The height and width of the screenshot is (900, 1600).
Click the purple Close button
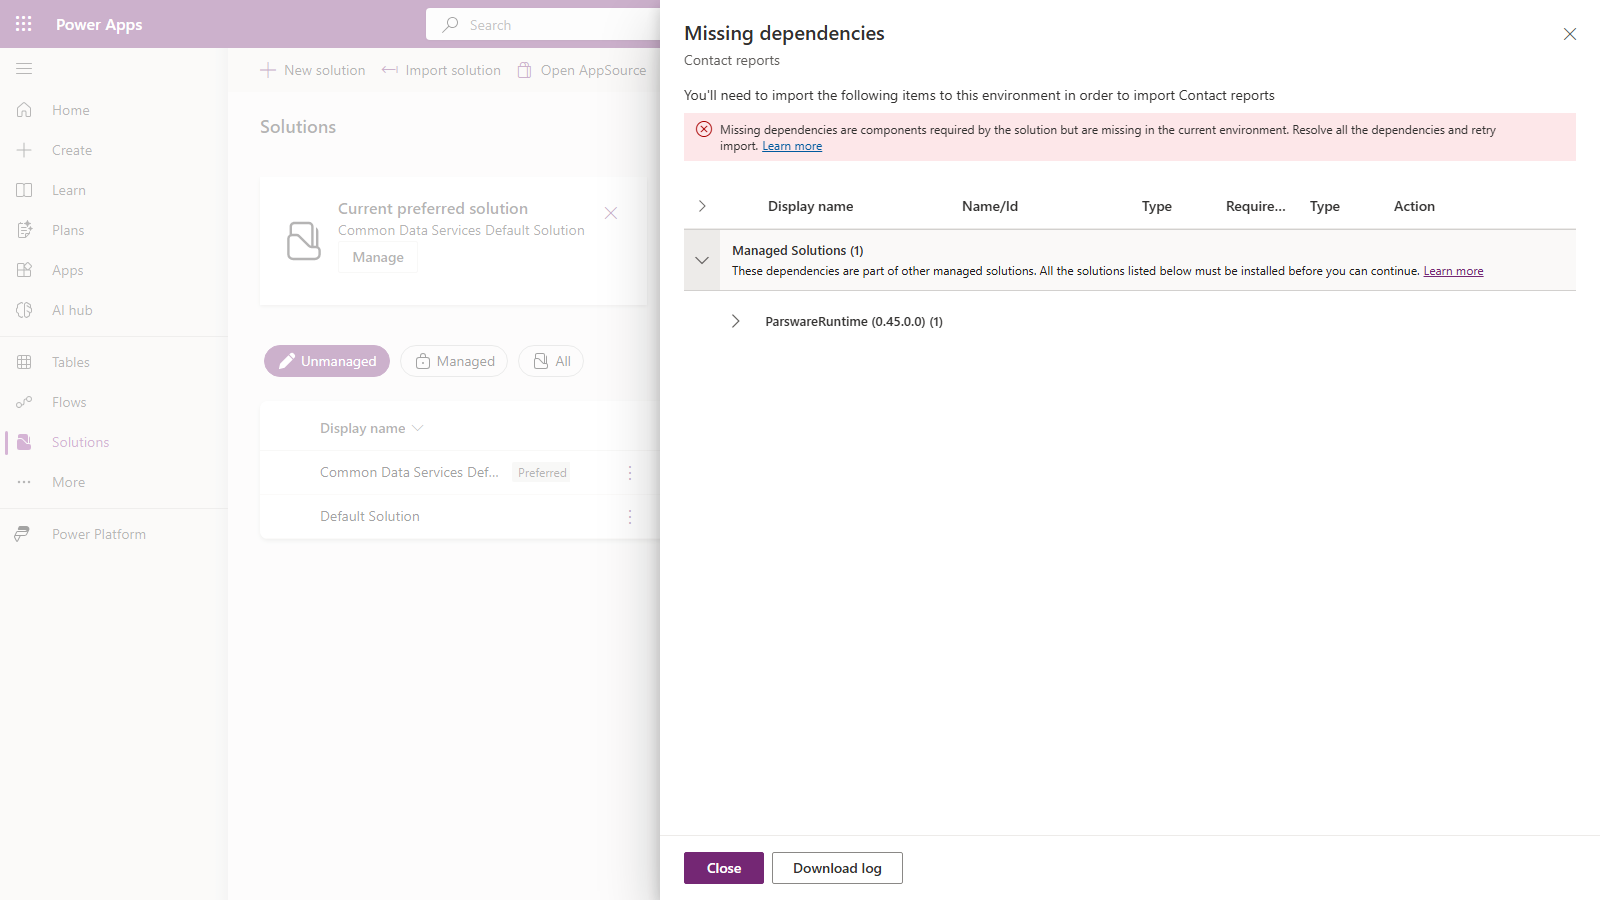724,868
